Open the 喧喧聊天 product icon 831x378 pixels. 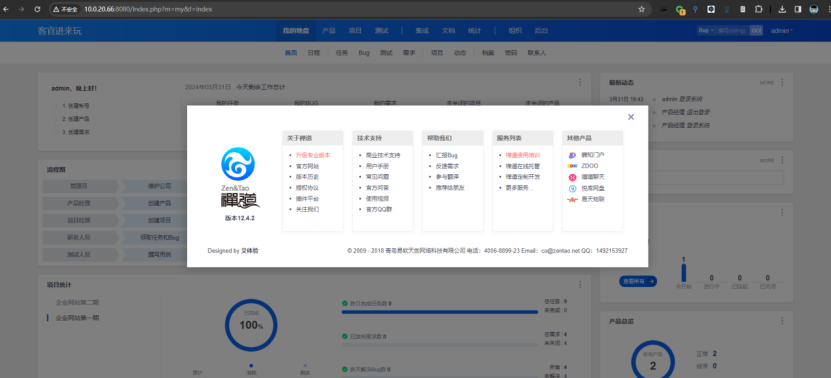572,177
